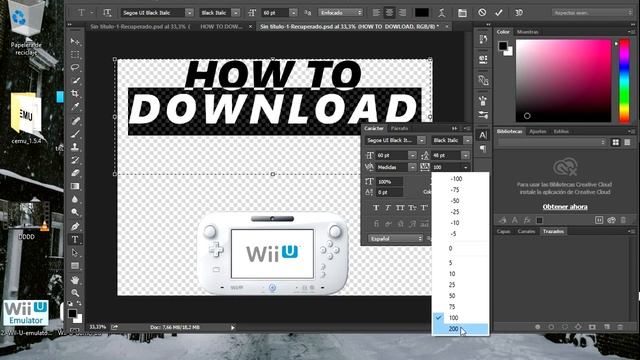Switch Libraries to list view
The width and height of the screenshot is (640, 360).
[x=627, y=142]
